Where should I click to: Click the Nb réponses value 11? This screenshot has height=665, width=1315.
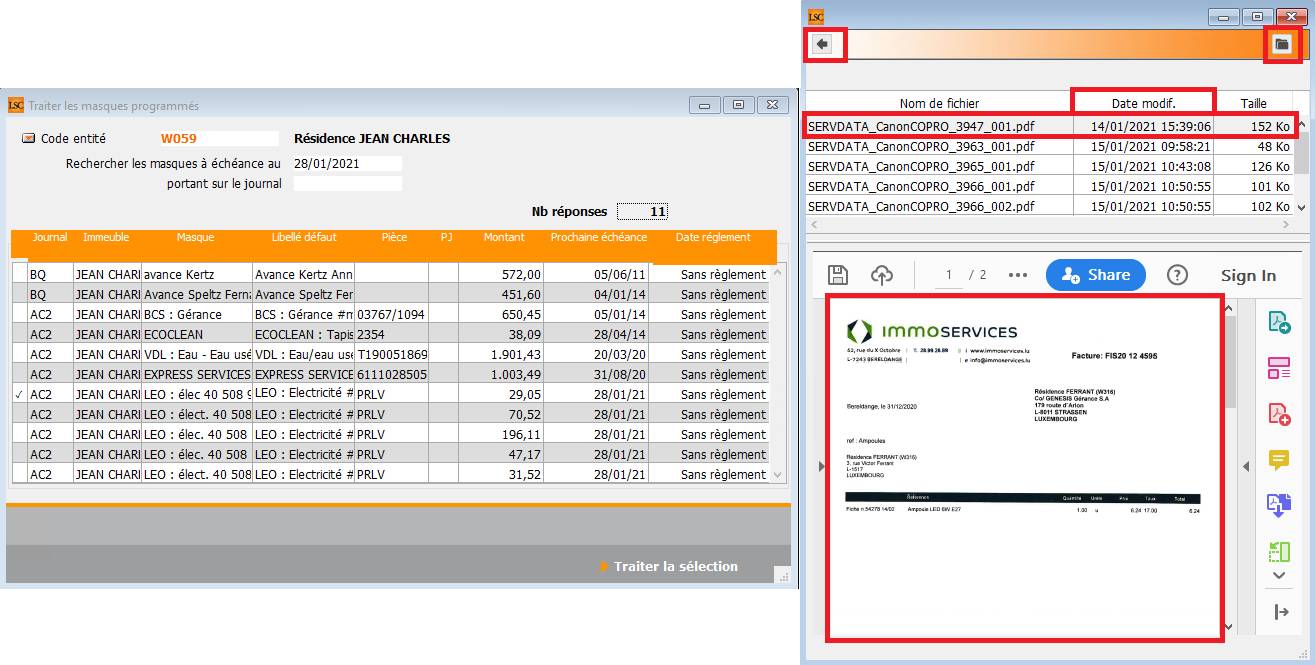click(642, 211)
